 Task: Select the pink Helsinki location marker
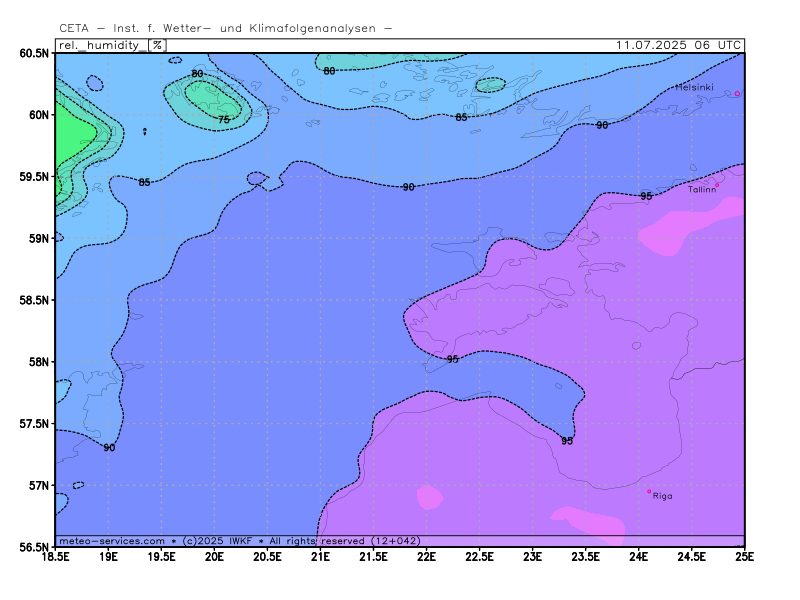pos(737,94)
